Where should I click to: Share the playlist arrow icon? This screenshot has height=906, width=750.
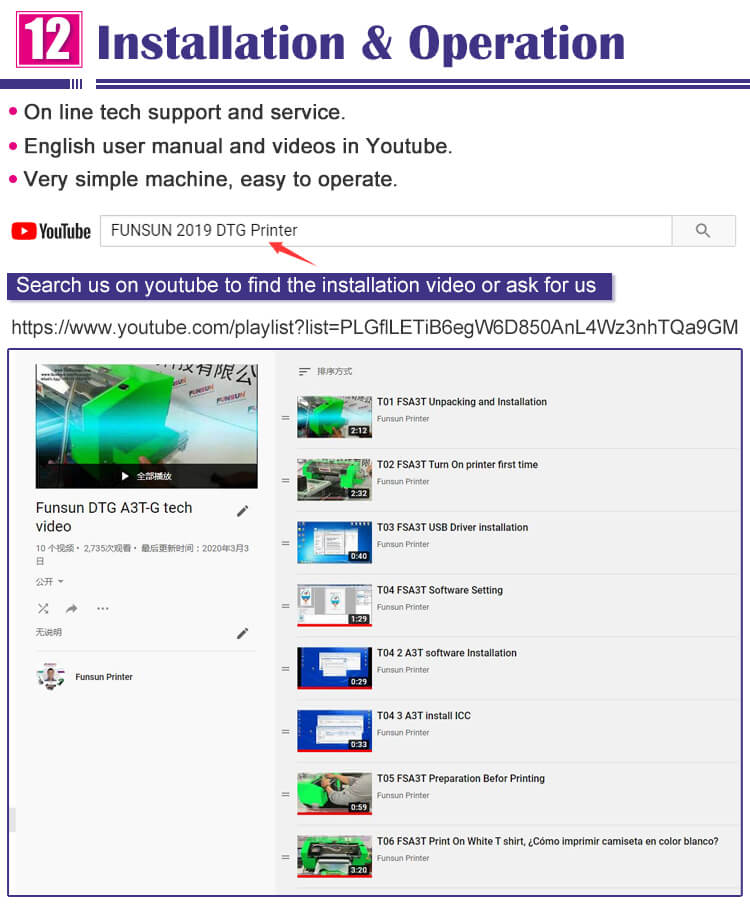pos(72,608)
